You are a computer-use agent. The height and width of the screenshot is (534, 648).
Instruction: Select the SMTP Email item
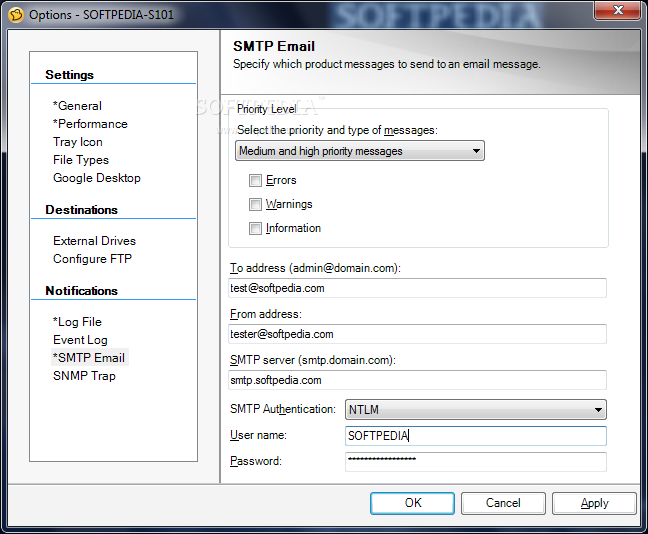point(90,358)
